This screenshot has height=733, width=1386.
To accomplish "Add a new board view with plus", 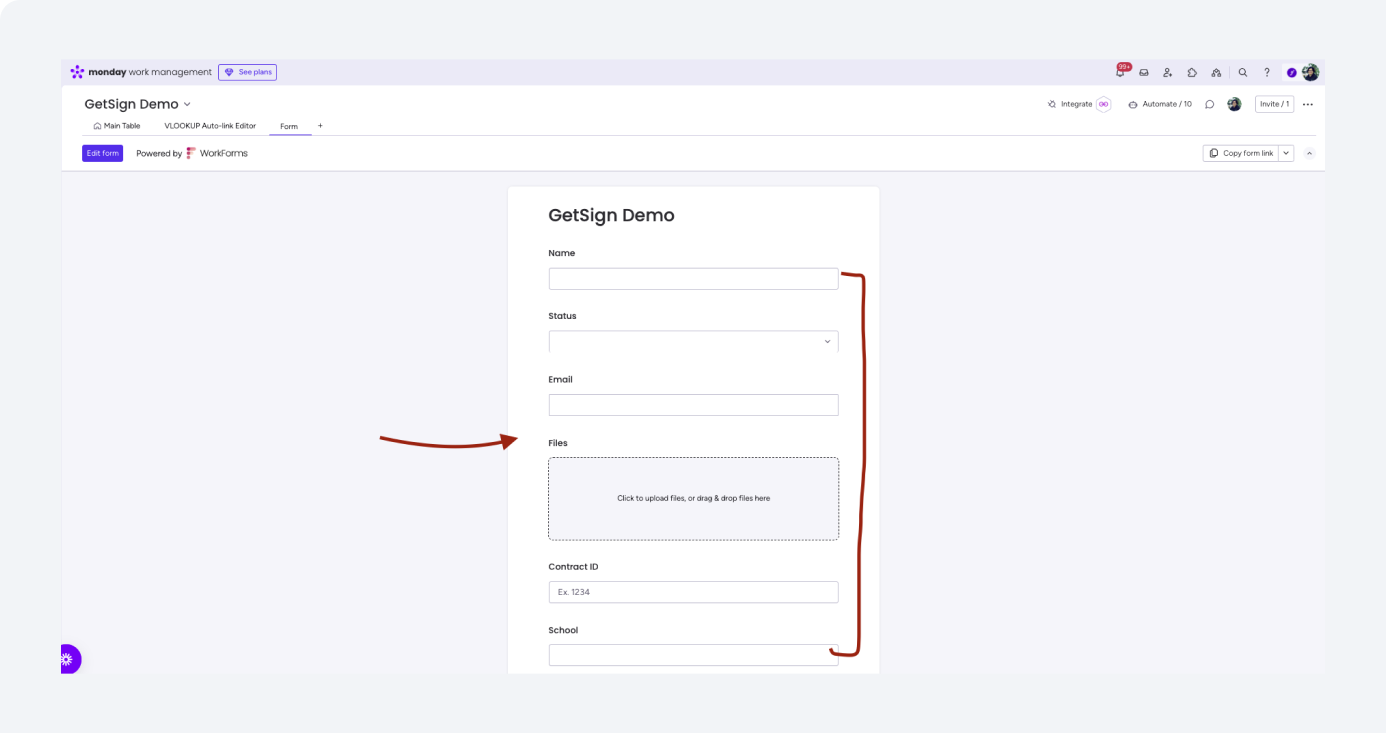I will [320, 126].
